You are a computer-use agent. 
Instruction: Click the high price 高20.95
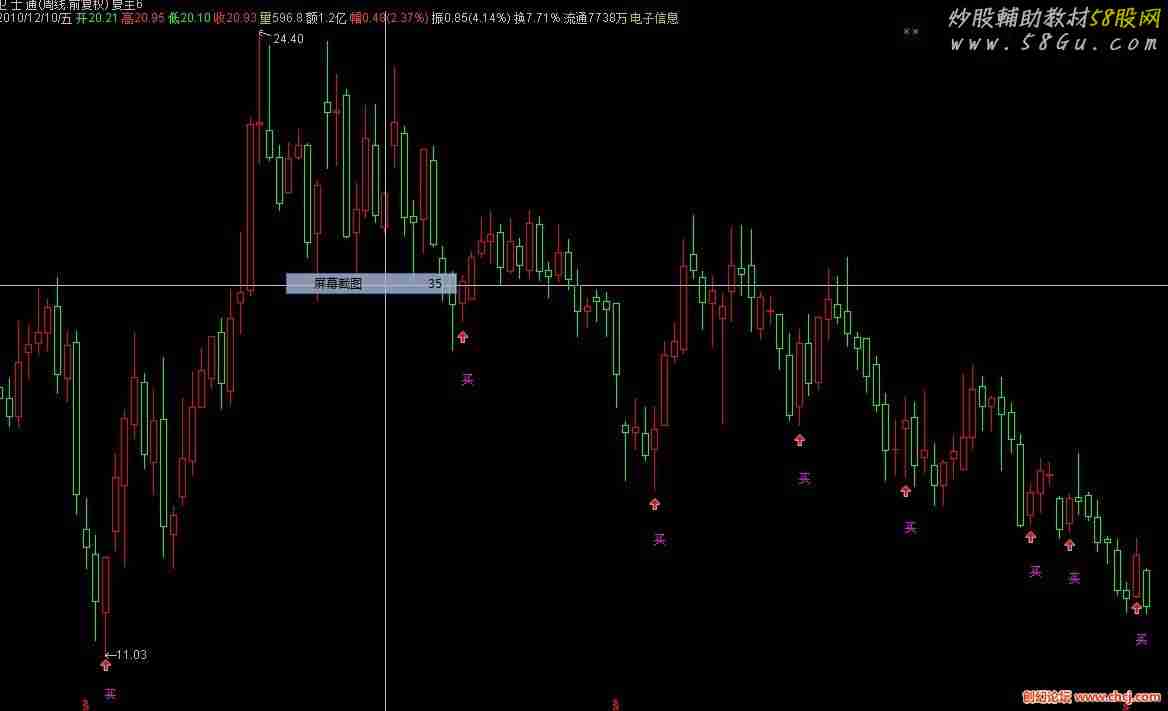pos(143,18)
